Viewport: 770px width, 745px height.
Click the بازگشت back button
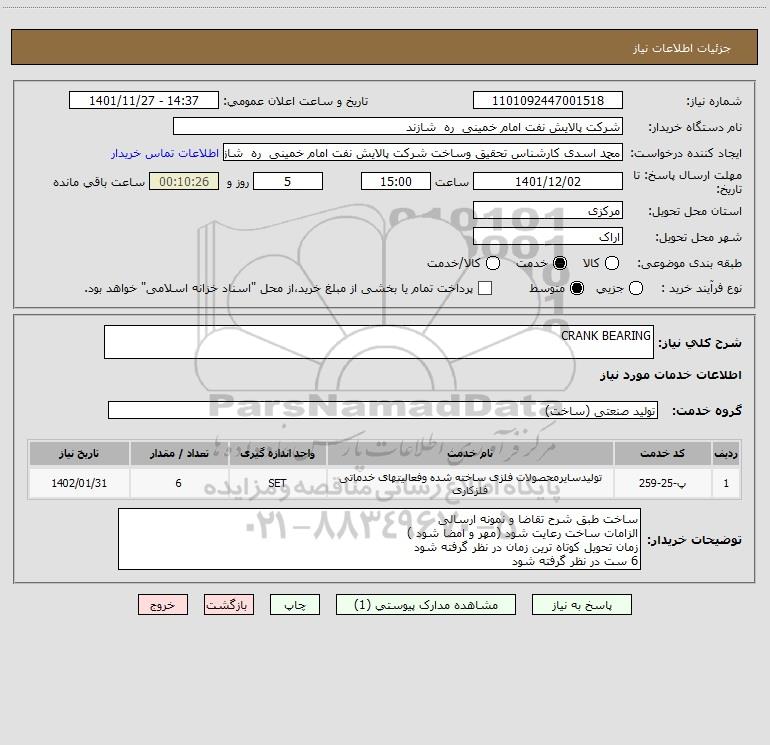(x=229, y=605)
